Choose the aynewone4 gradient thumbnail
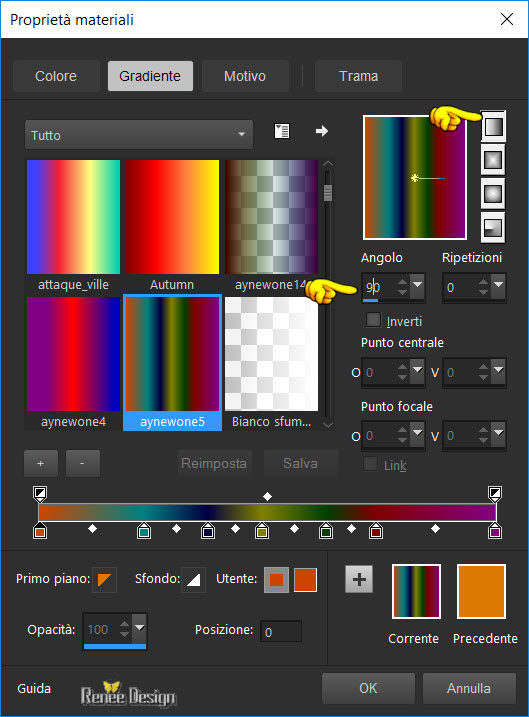The width and height of the screenshot is (529, 717). [x=74, y=364]
